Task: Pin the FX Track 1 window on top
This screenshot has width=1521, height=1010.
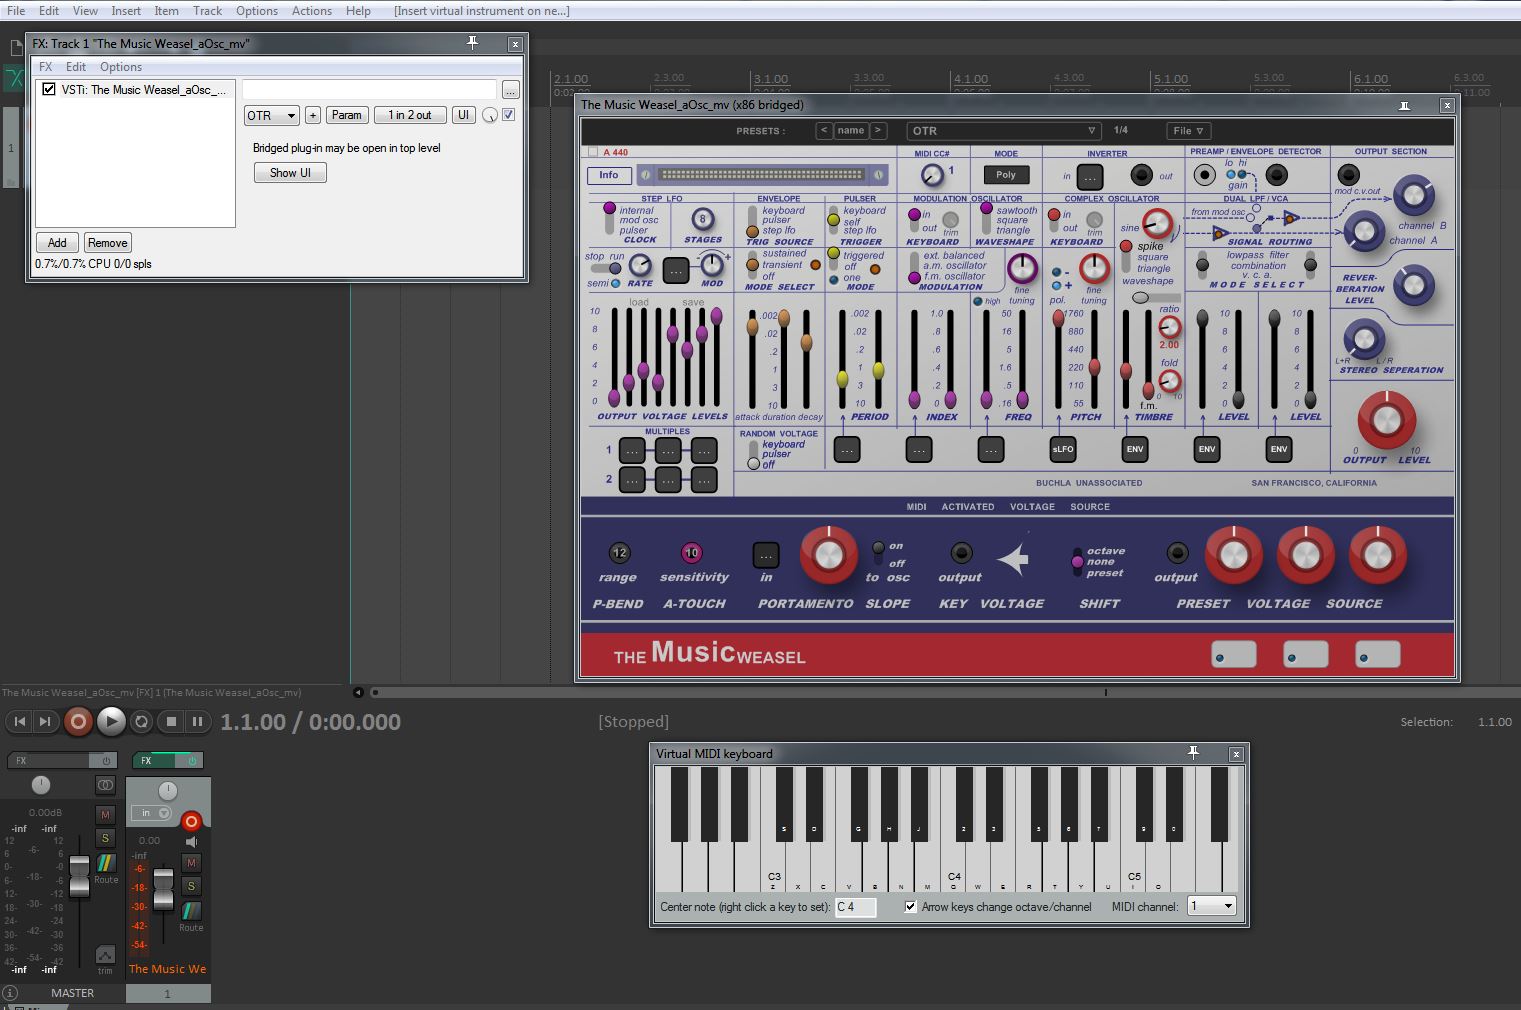Action: (x=472, y=43)
